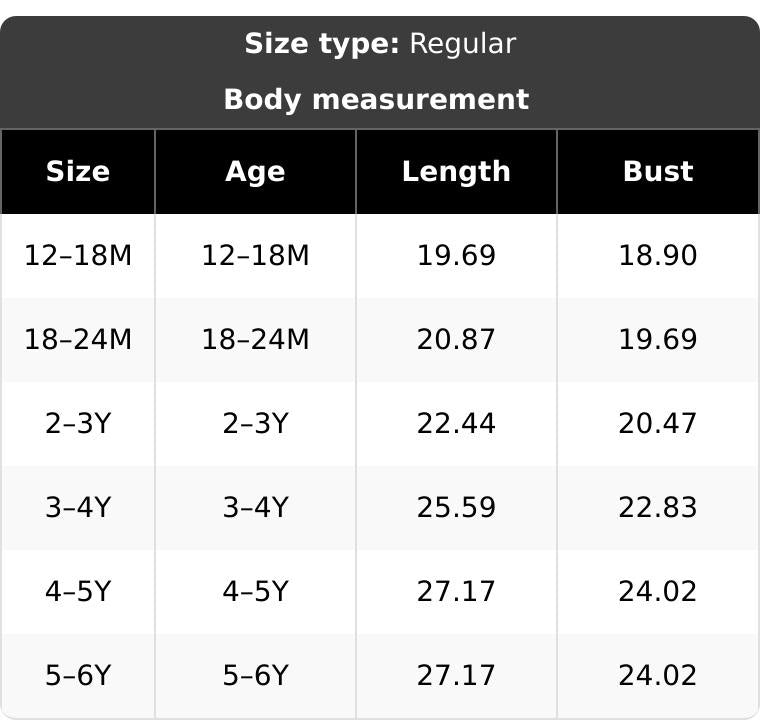
Task: Click the Body measurement title
Action: [376, 99]
